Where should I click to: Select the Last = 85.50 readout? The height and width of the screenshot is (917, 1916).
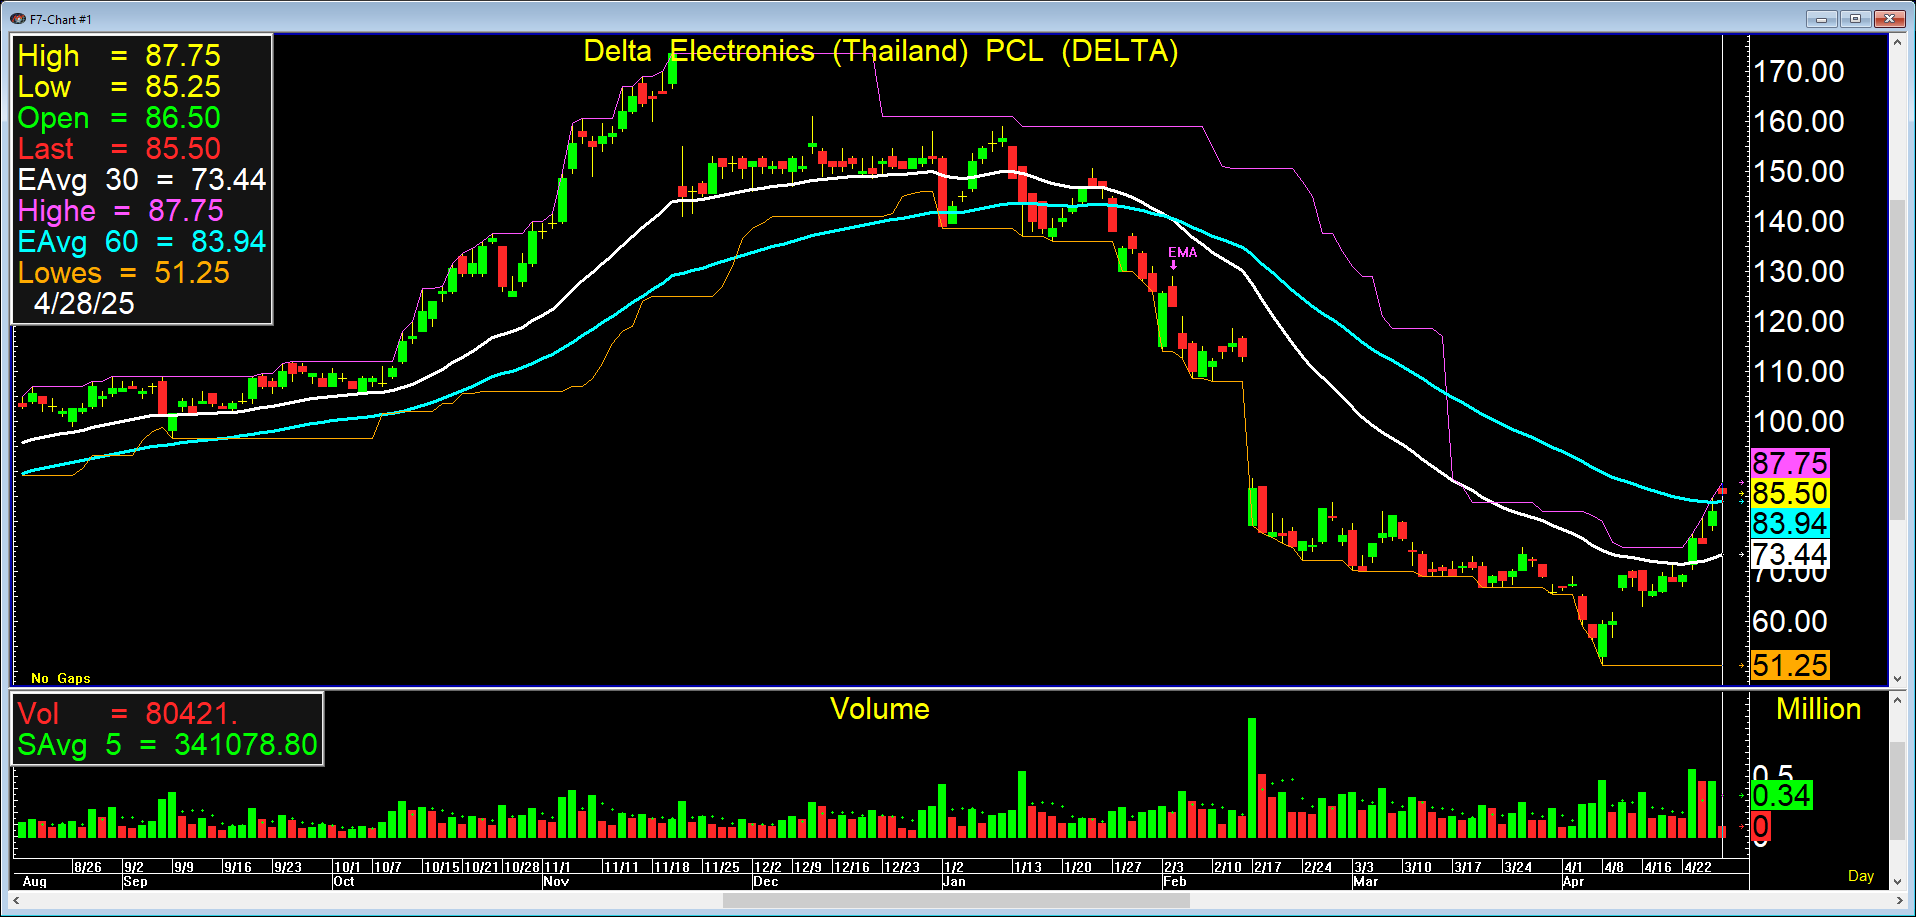[x=119, y=148]
